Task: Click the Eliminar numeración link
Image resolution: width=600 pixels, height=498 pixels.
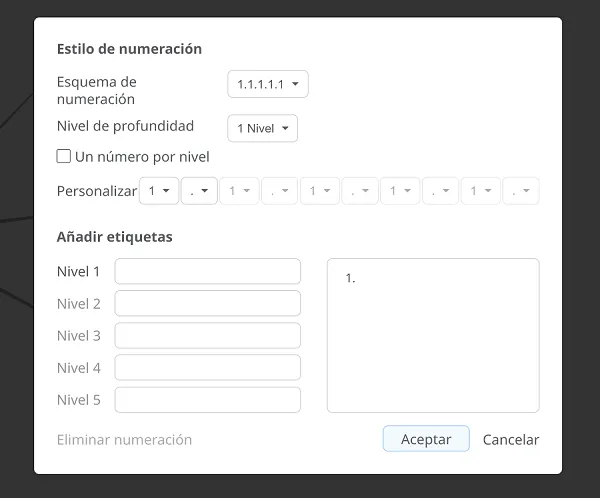Action: pyautogui.click(x=124, y=440)
